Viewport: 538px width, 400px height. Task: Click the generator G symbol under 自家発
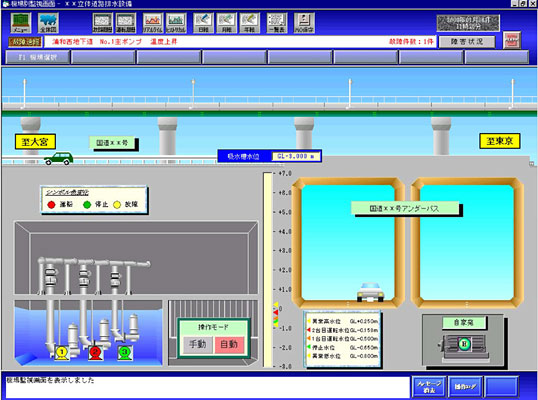(x=464, y=344)
